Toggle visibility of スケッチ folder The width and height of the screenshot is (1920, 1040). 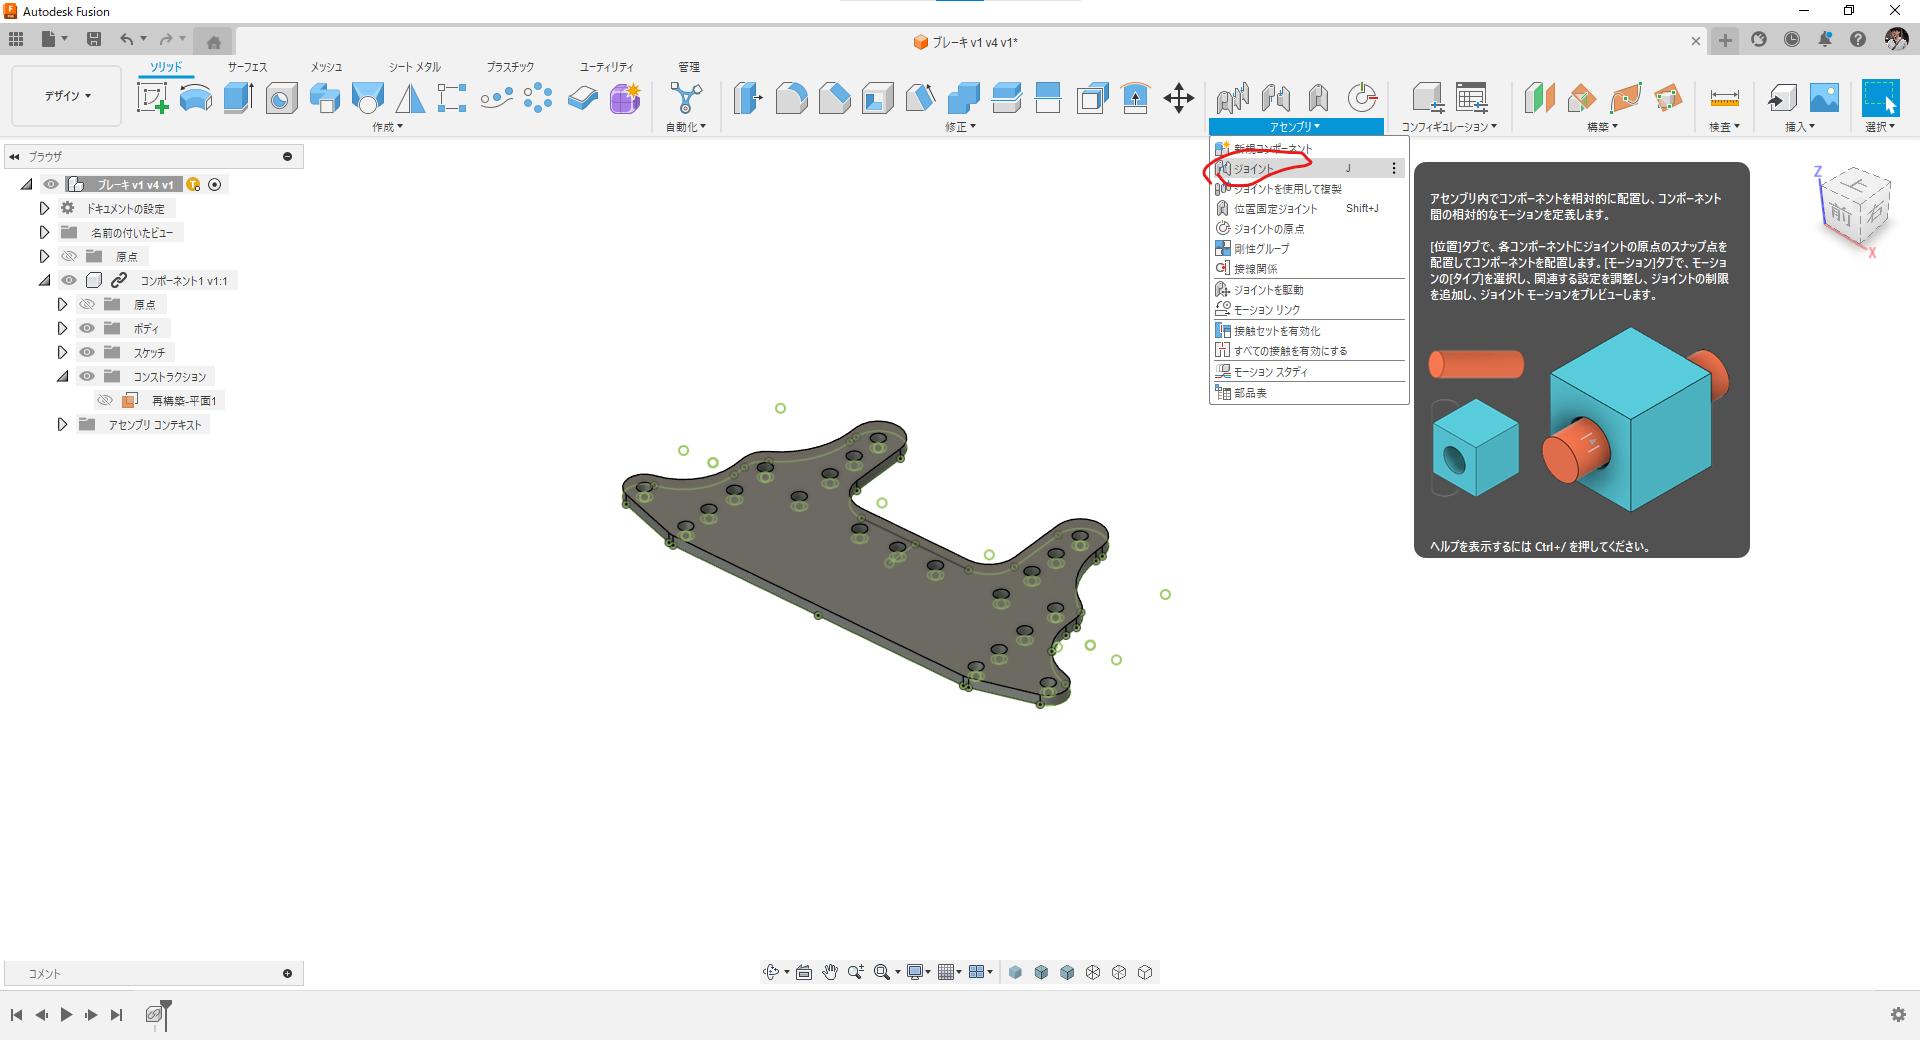pos(87,352)
